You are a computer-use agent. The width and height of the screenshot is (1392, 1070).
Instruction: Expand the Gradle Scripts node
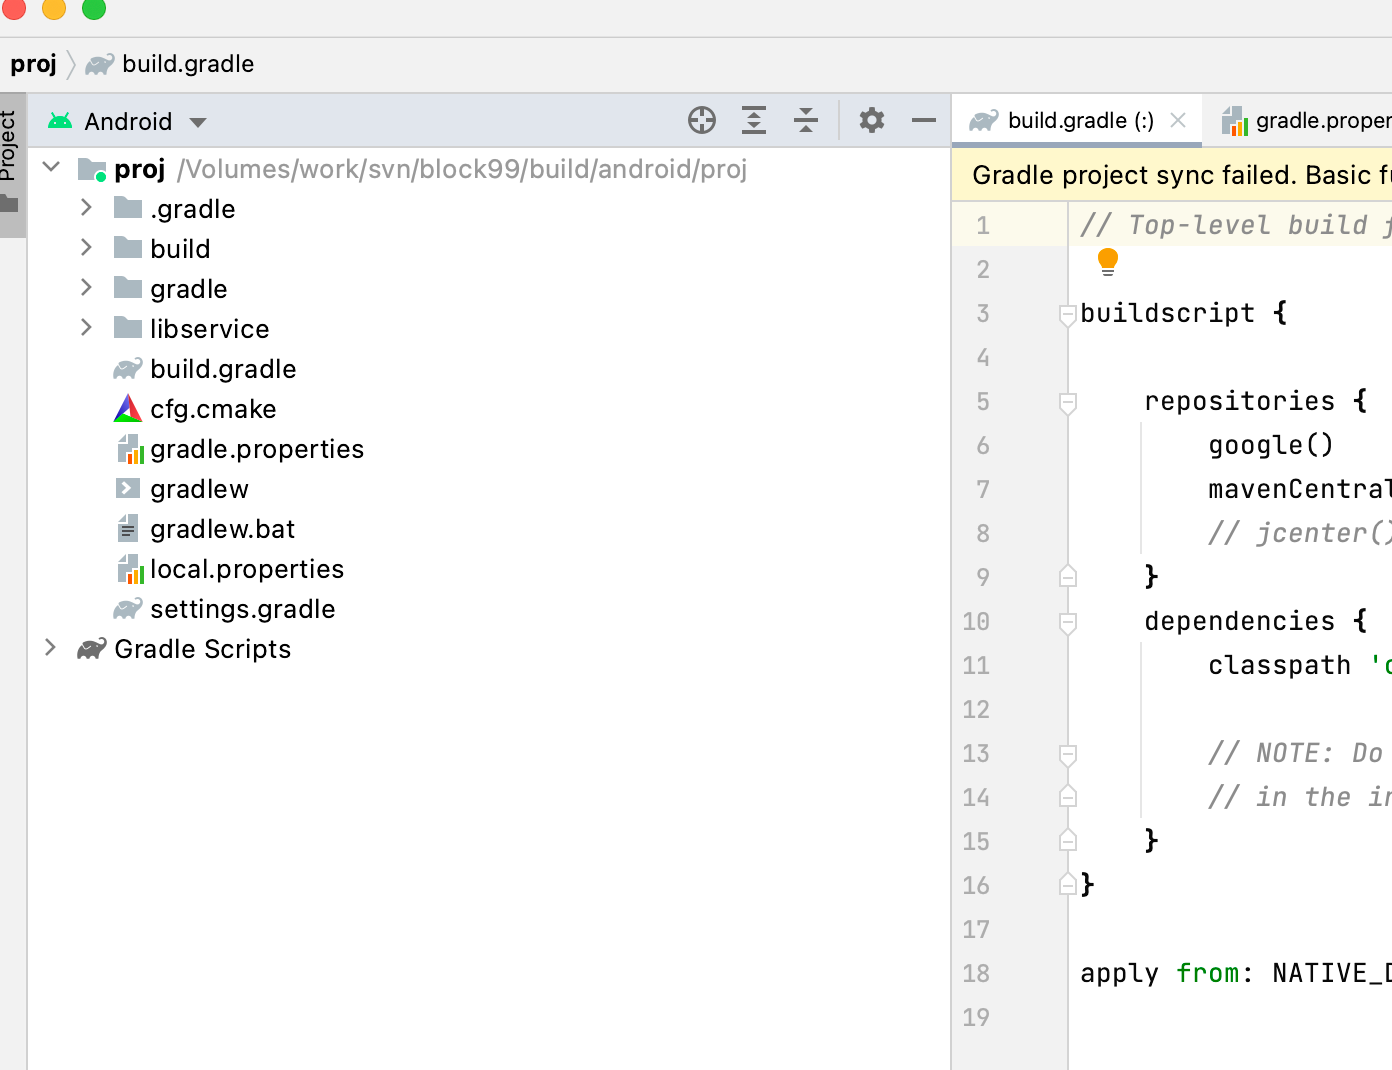(x=51, y=648)
